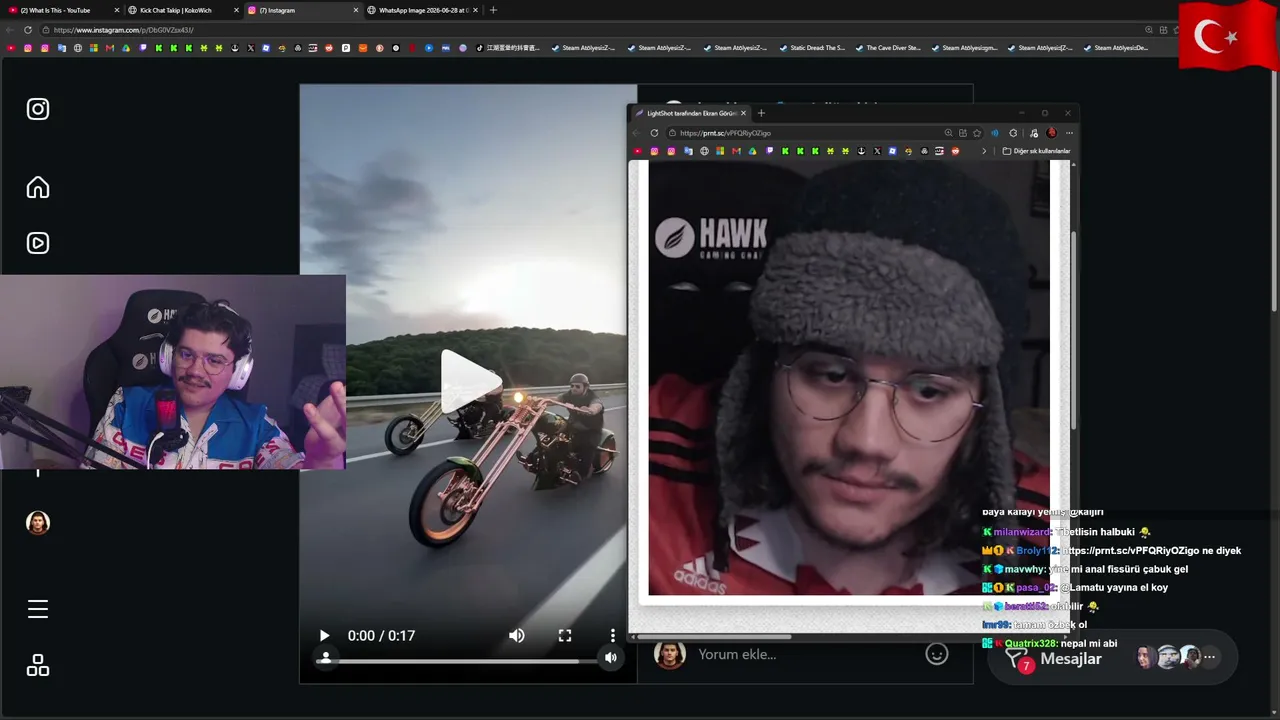Enter fullscreen for the motorcycle video

[x=565, y=636]
